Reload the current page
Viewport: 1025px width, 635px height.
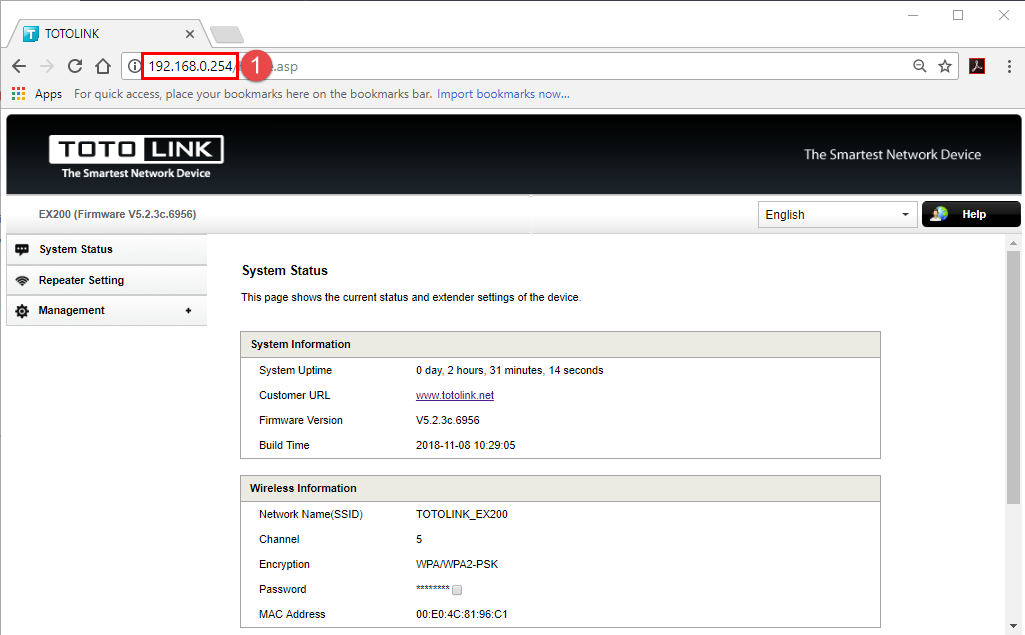(75, 66)
